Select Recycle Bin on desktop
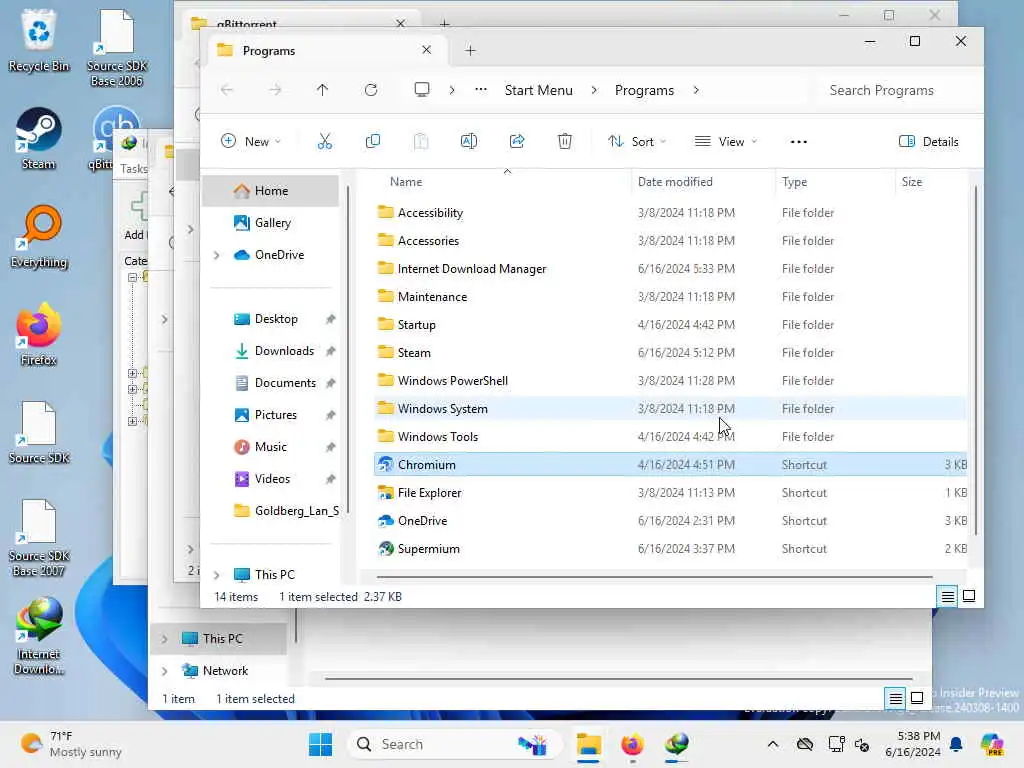 coord(39,40)
